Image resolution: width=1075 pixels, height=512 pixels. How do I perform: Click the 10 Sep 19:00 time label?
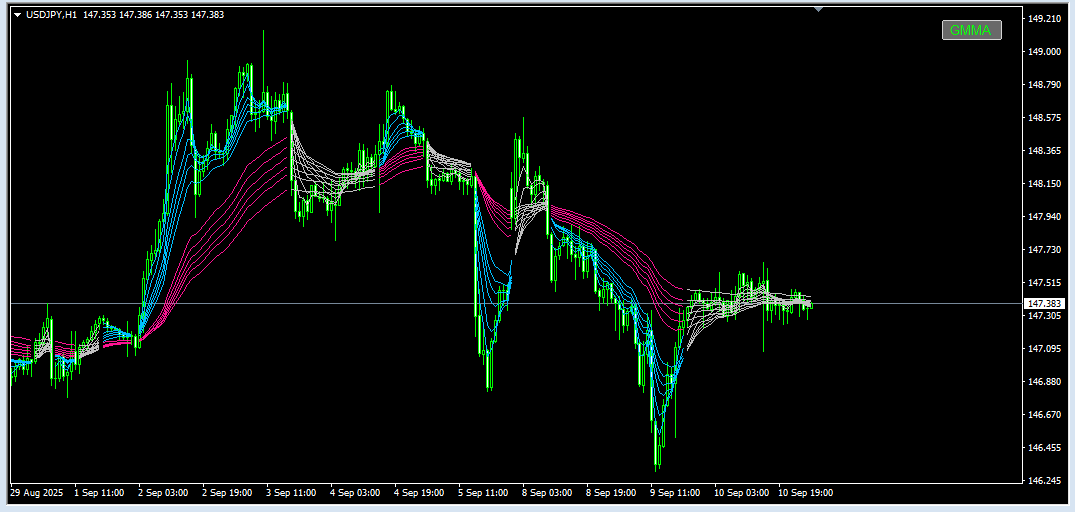(x=806, y=493)
